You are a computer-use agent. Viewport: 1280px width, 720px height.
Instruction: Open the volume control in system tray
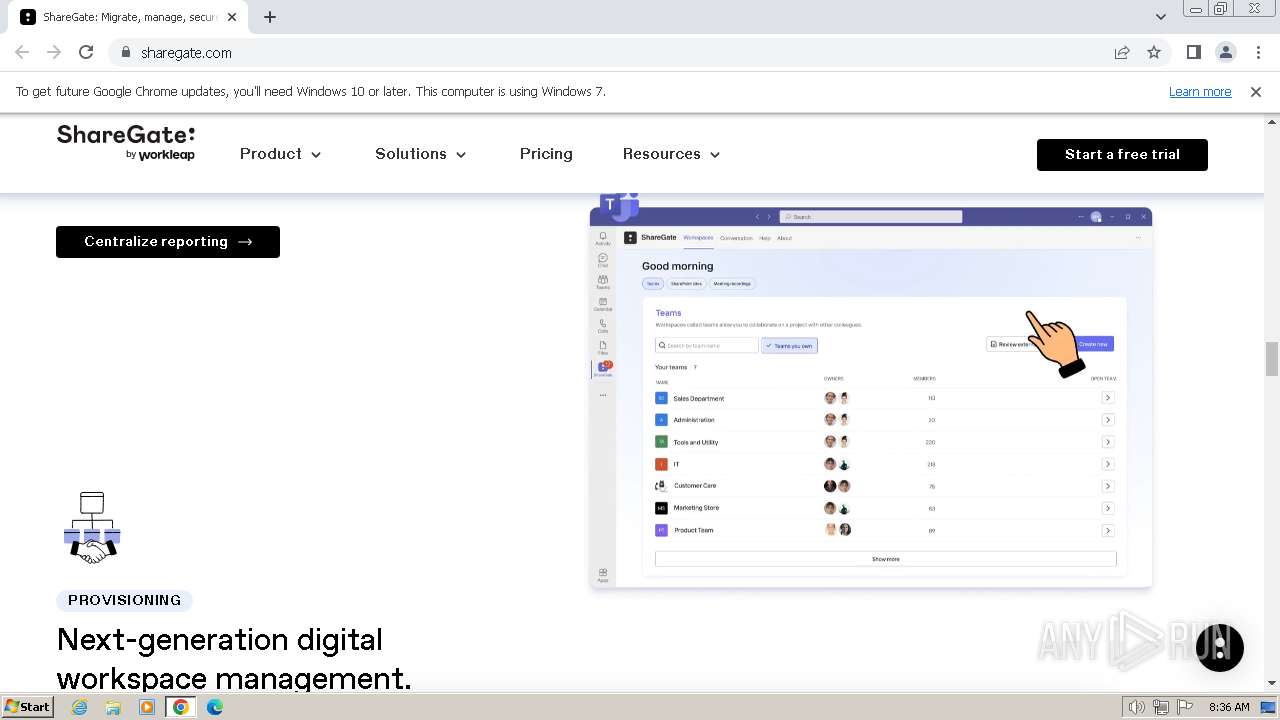click(x=1137, y=707)
